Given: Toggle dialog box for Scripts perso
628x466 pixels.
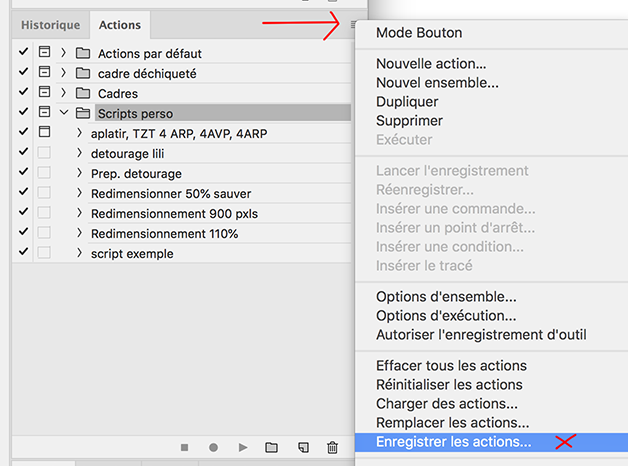Looking at the screenshot, I should tap(44, 112).
